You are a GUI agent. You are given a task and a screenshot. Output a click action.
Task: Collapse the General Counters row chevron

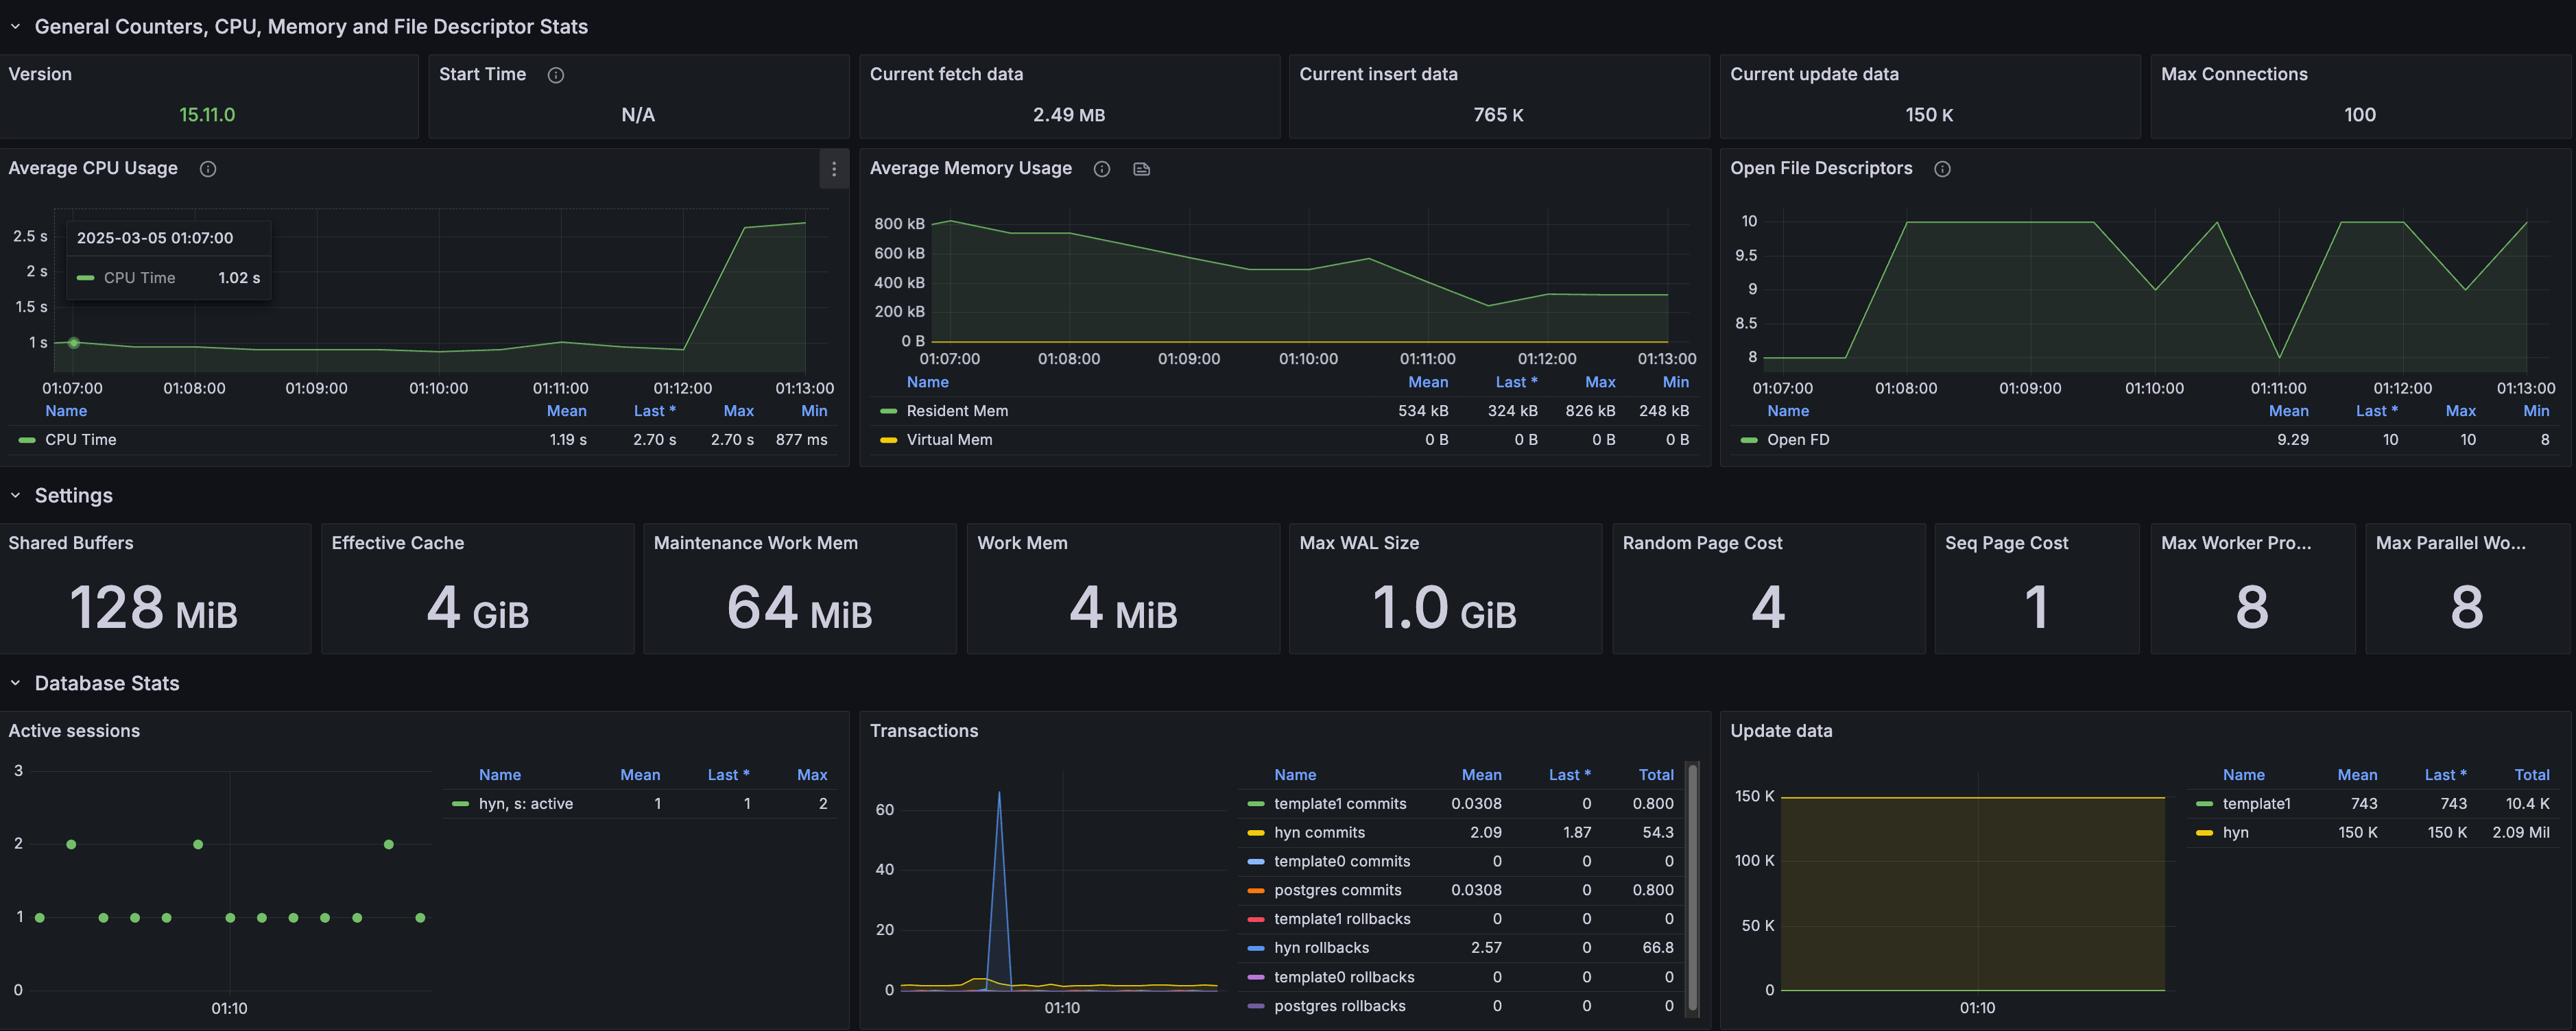[x=15, y=27]
